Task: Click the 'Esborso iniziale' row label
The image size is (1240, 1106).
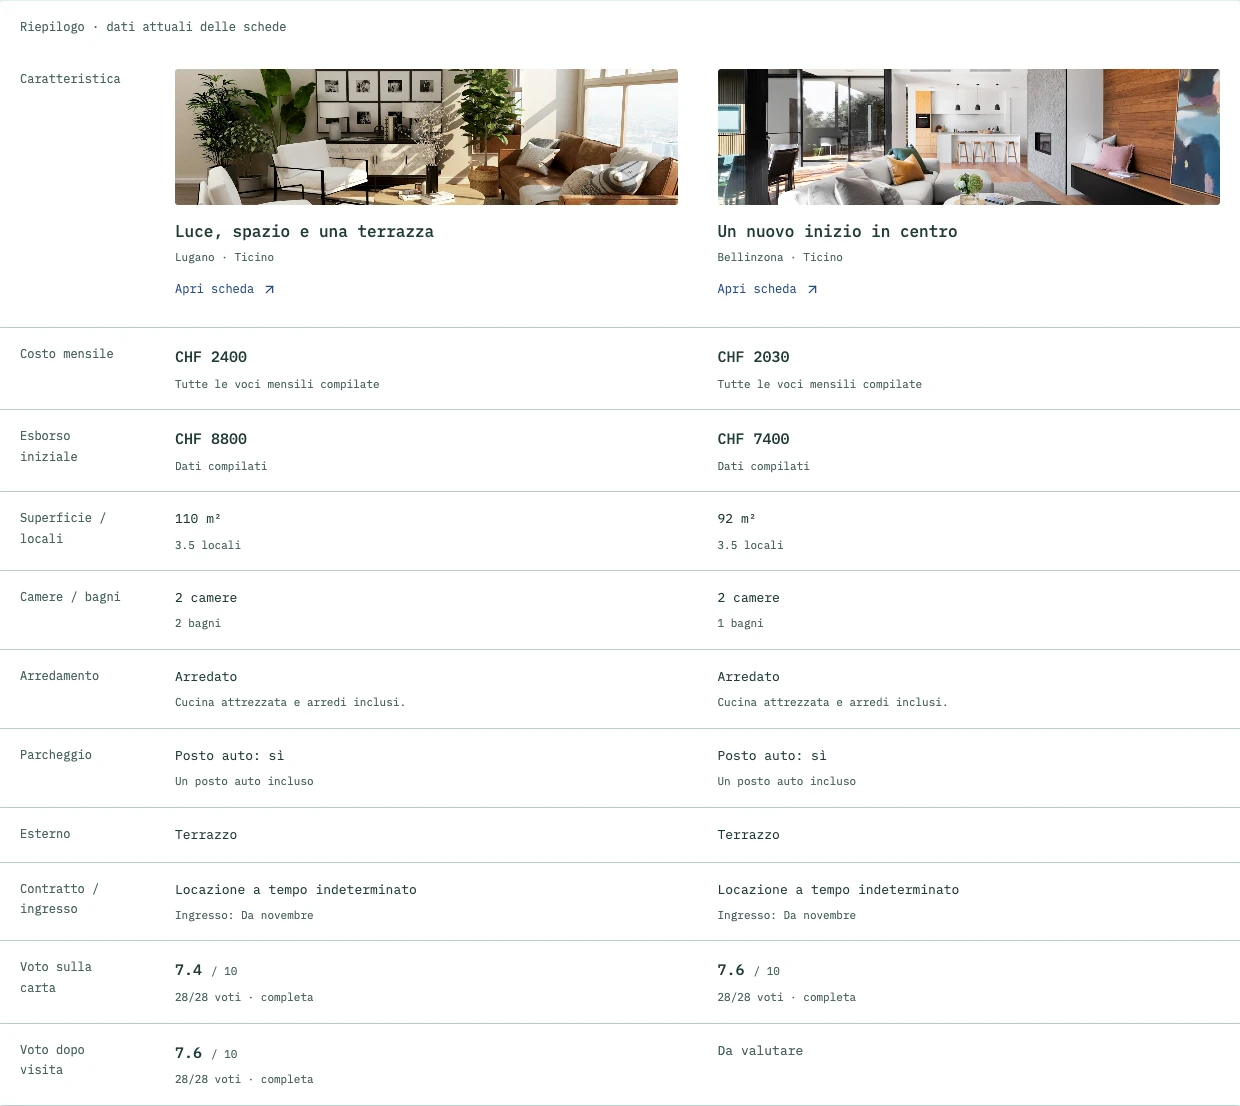Action: 49,446
